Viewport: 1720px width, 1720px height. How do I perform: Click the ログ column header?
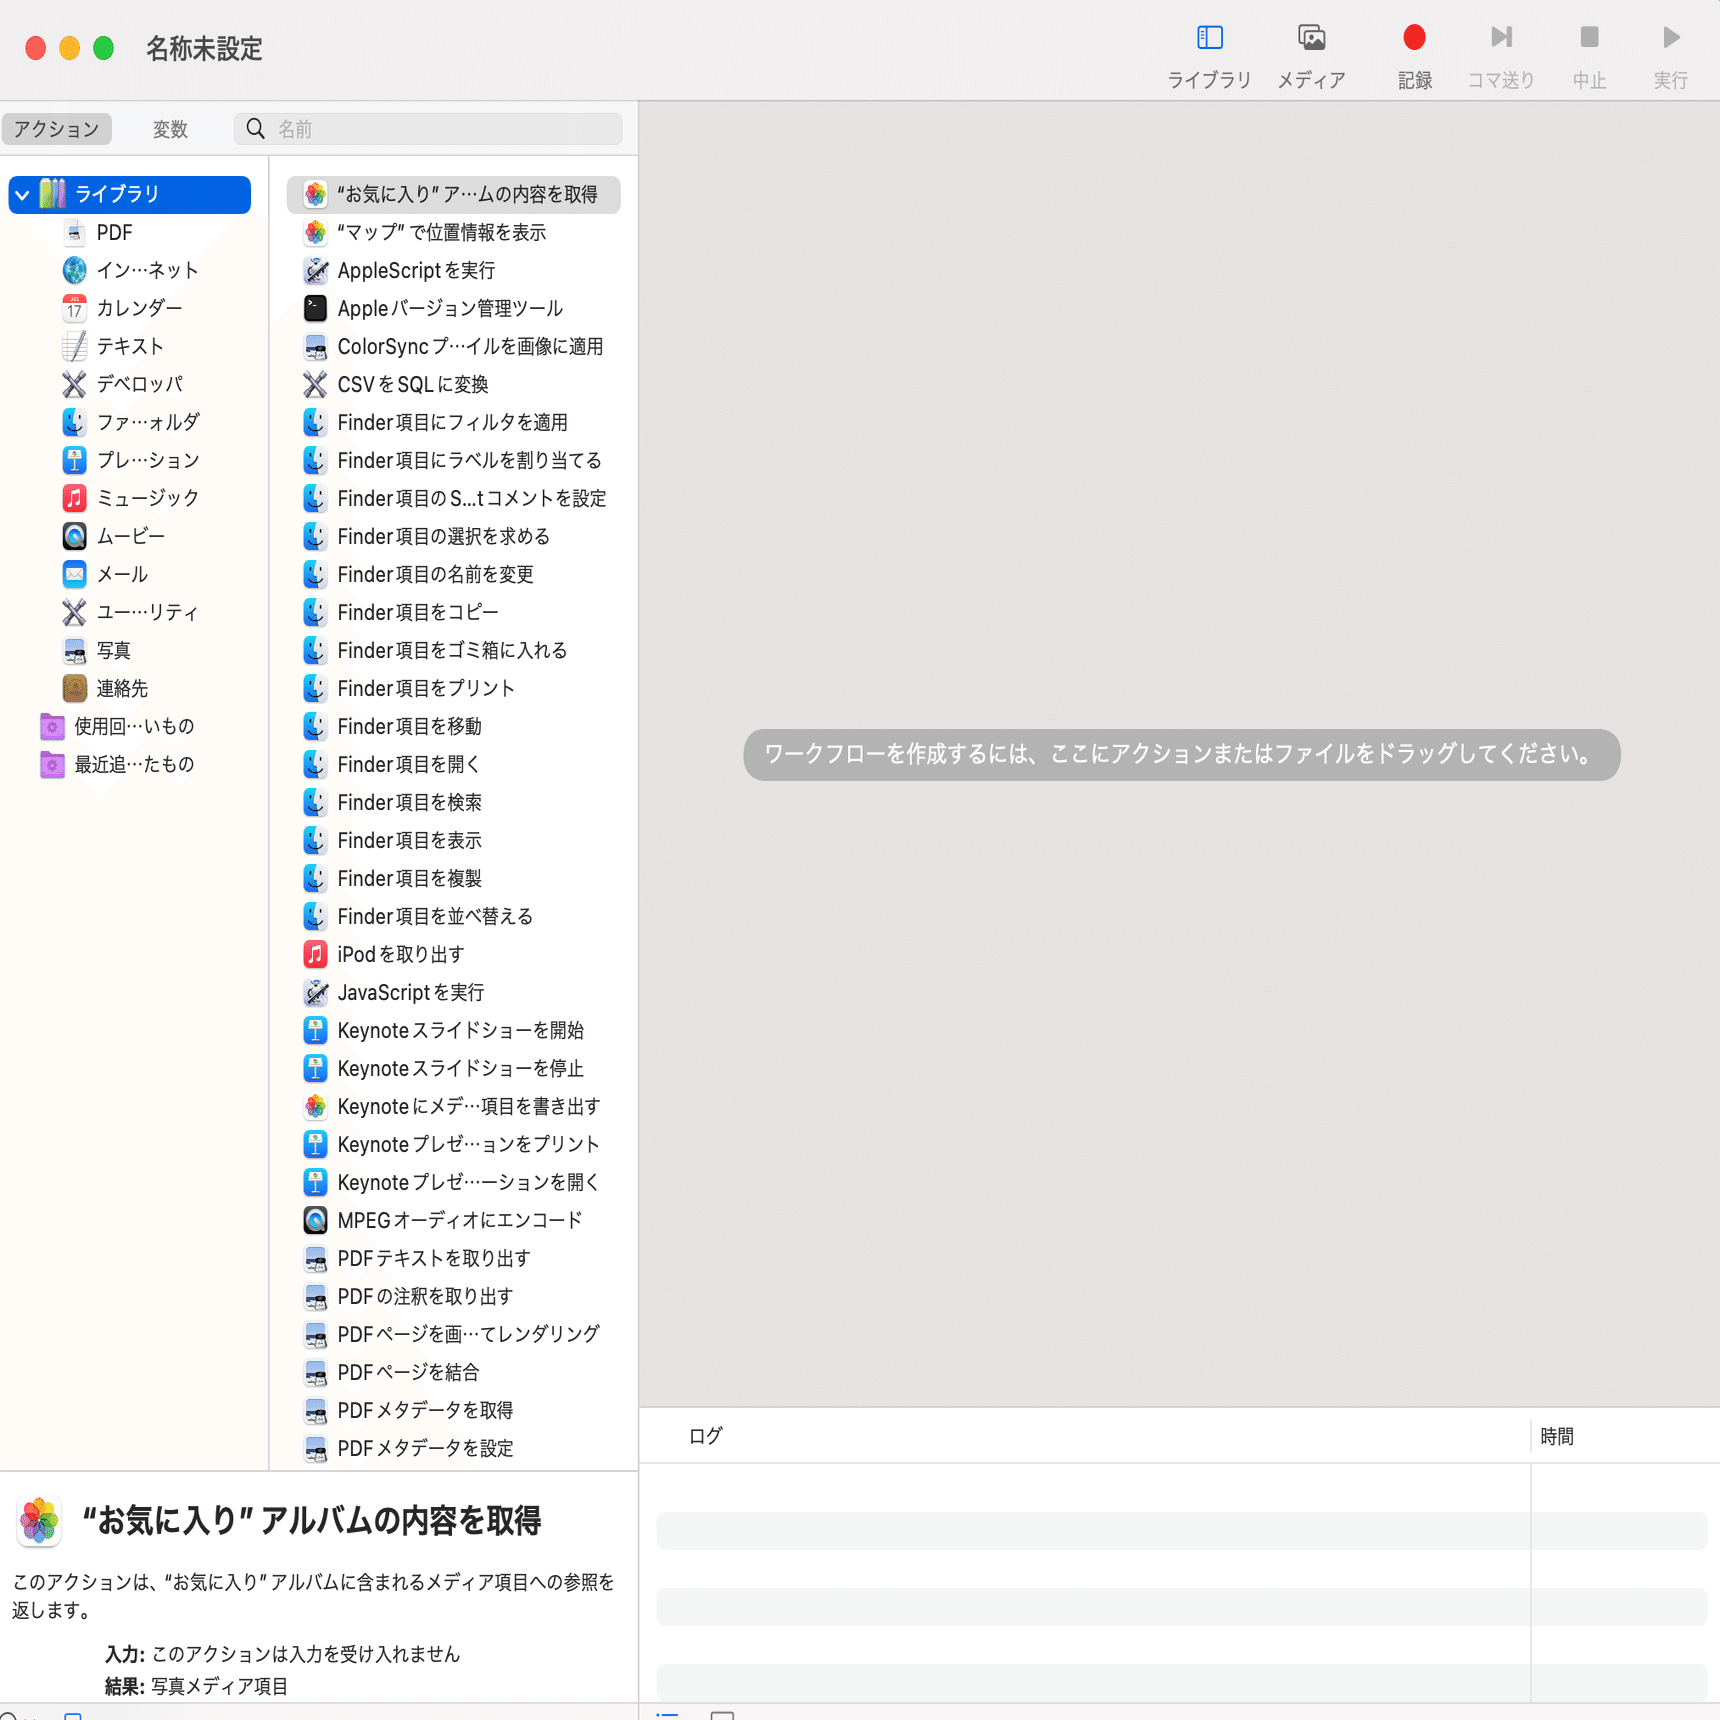tap(1084, 1436)
